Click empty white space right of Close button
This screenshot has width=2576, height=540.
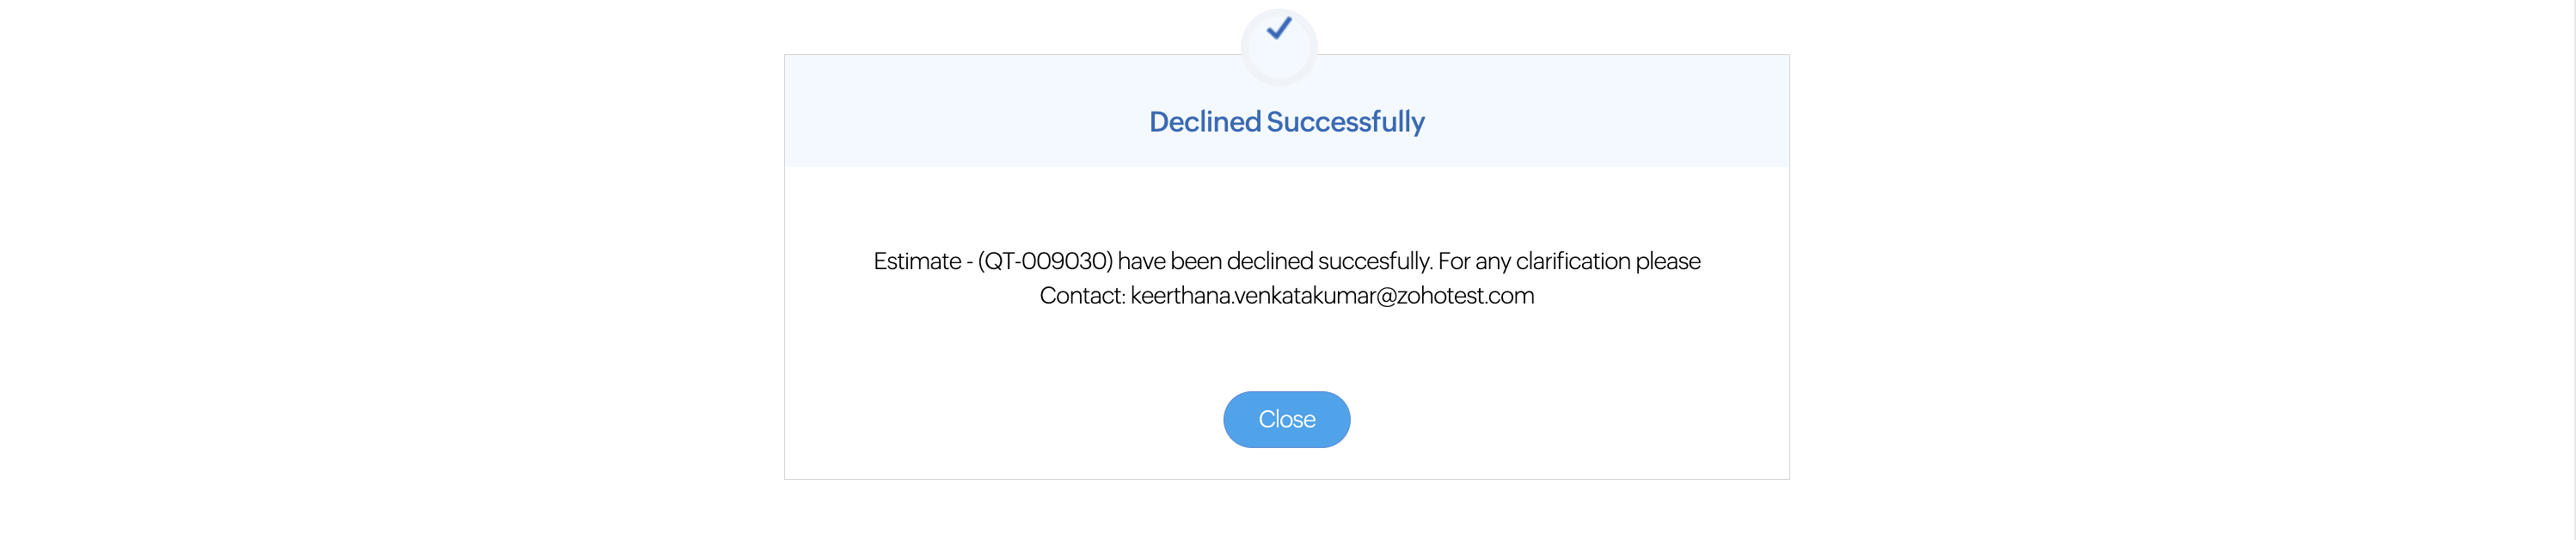(x=1570, y=420)
